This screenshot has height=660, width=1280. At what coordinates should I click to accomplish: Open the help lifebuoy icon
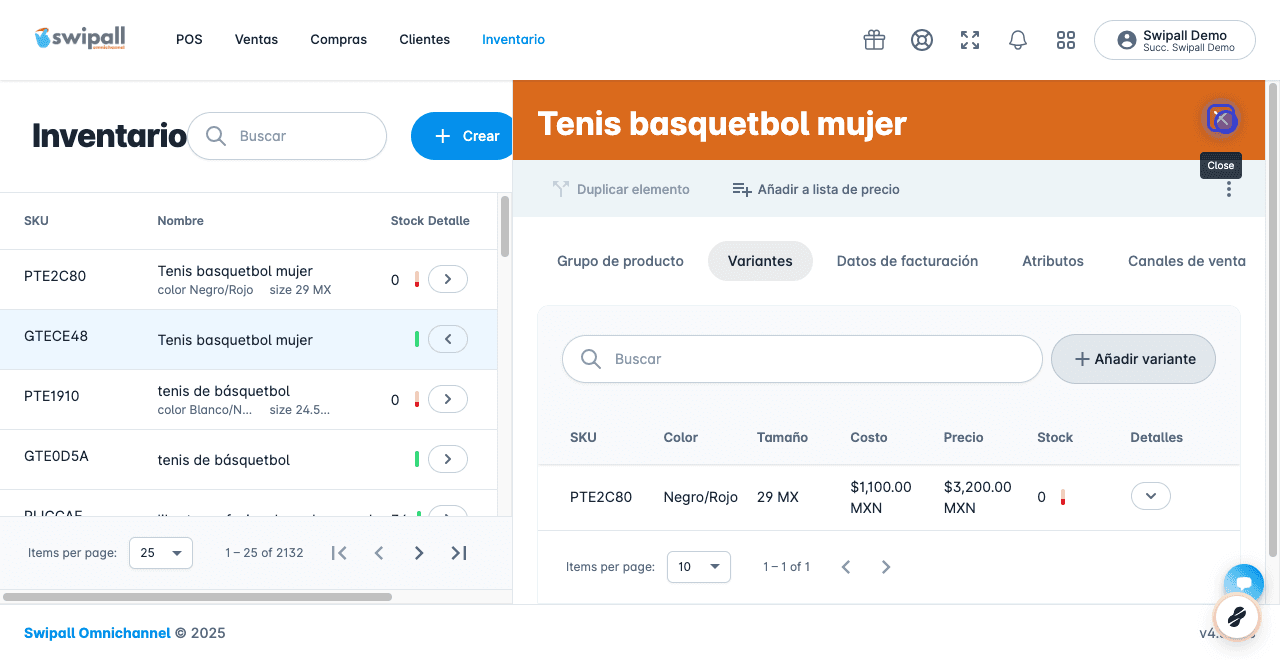point(922,40)
